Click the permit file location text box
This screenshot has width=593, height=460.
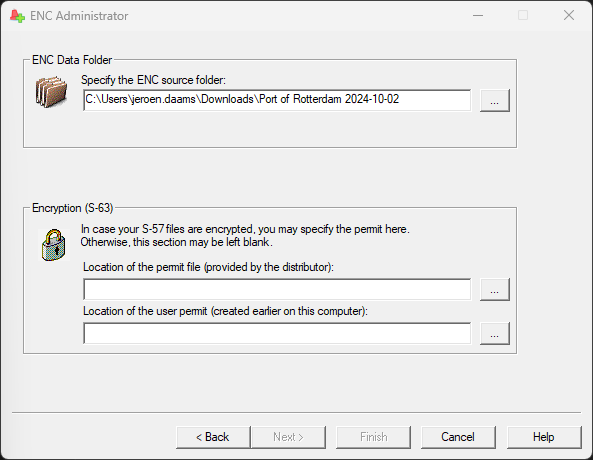[277, 289]
